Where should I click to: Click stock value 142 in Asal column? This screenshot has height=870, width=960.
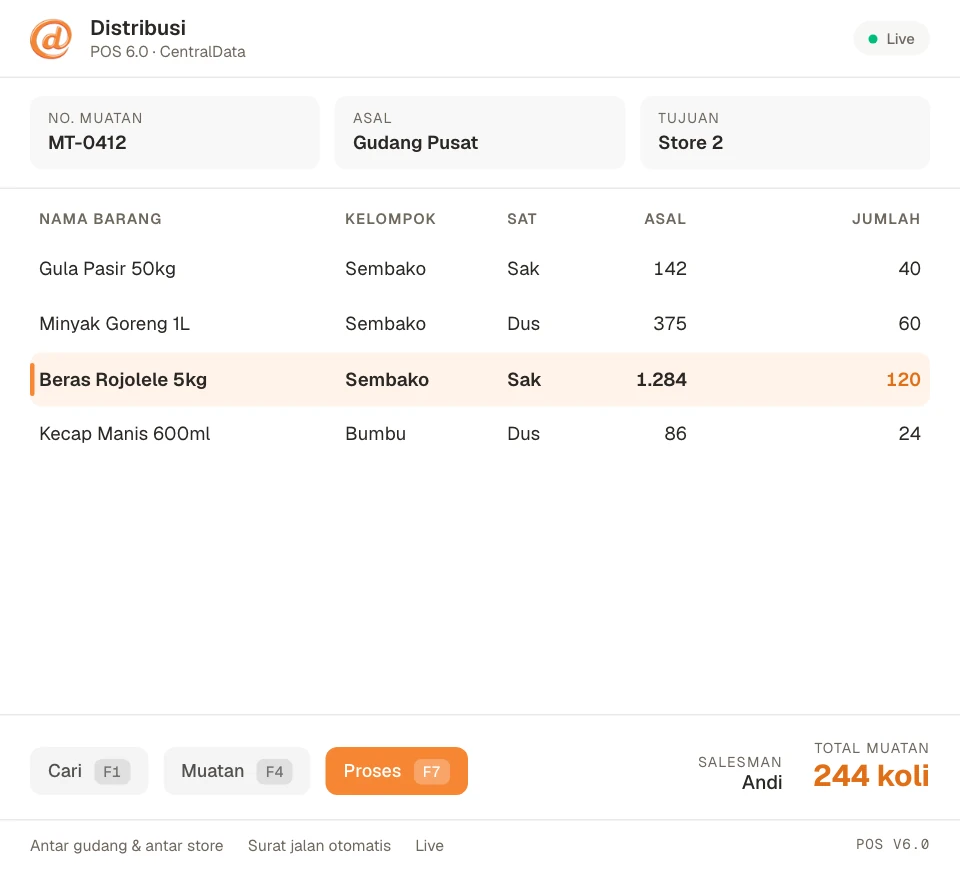pyautogui.click(x=670, y=269)
